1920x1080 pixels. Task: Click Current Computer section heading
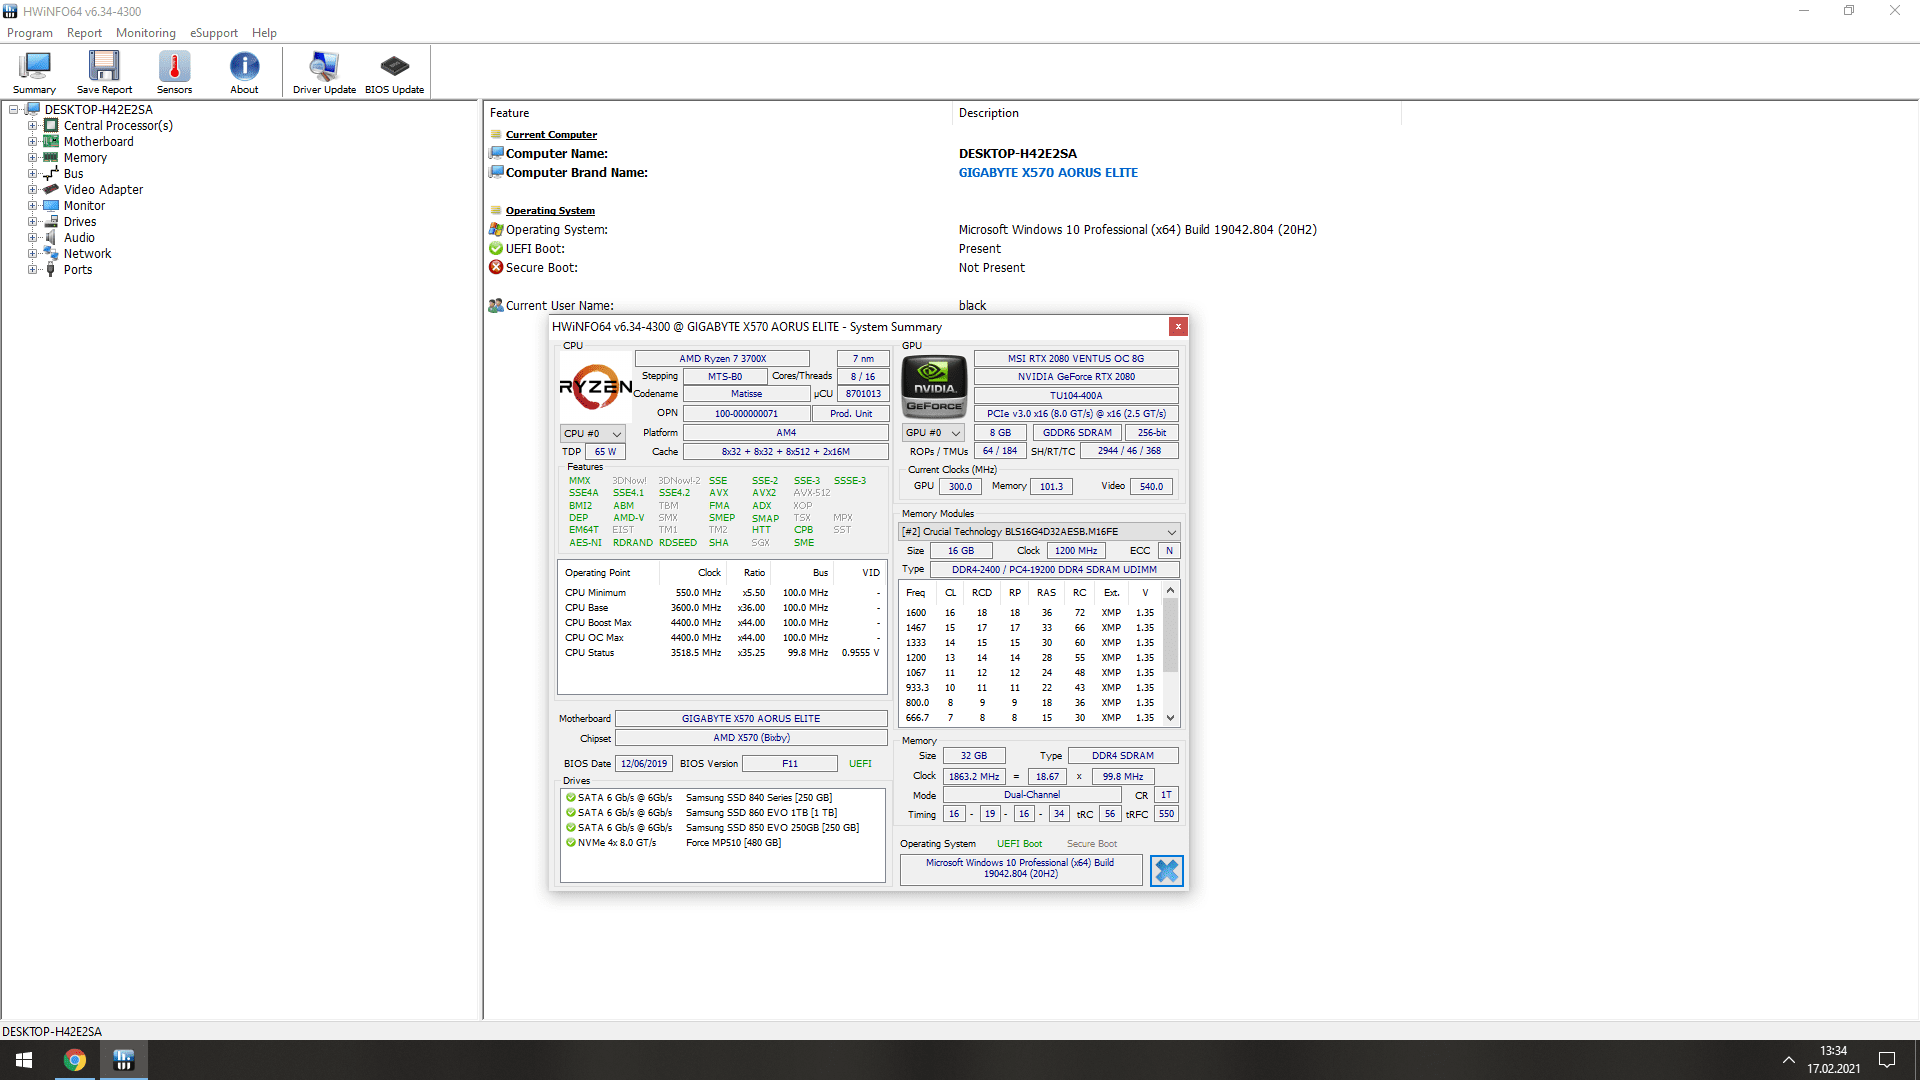551,135
